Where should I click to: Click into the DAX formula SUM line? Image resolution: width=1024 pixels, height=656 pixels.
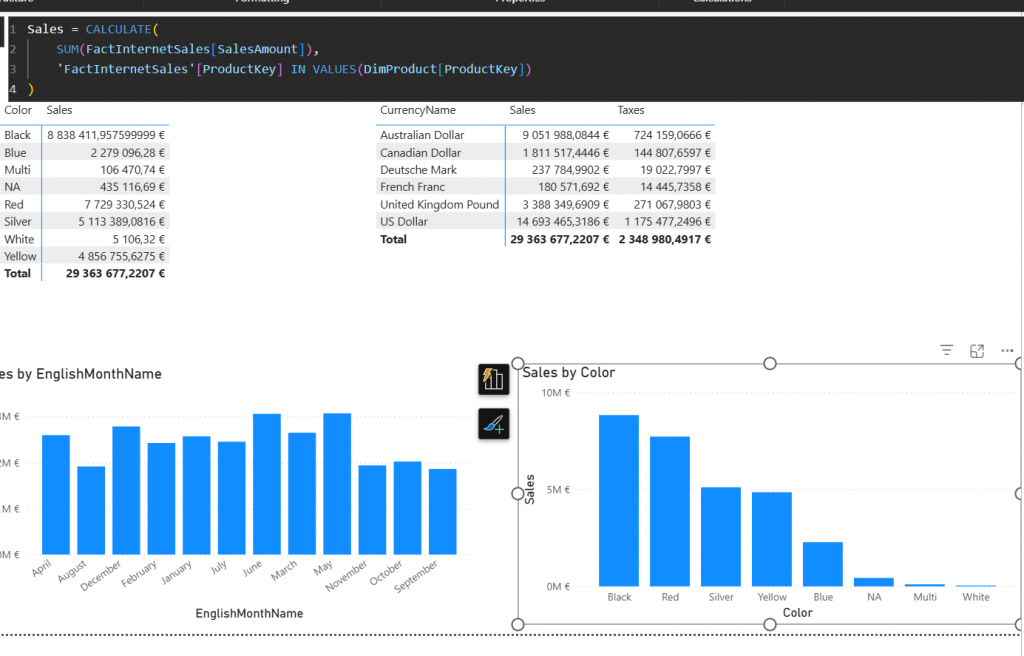coord(186,49)
